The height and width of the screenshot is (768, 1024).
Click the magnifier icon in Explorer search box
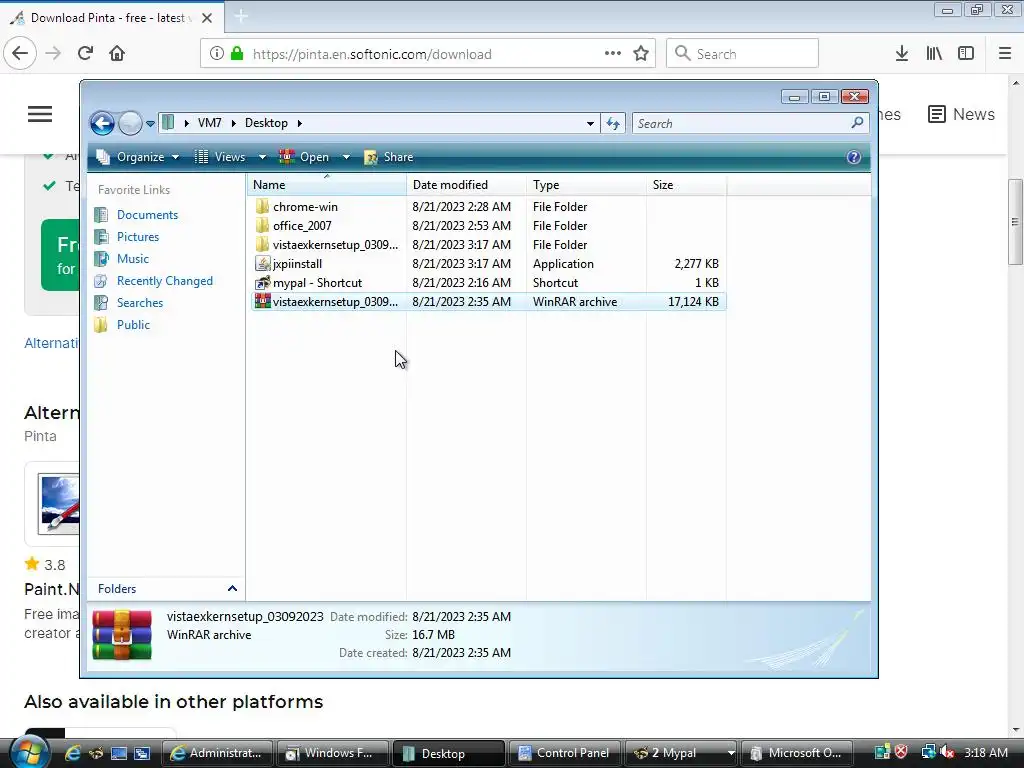(857, 123)
